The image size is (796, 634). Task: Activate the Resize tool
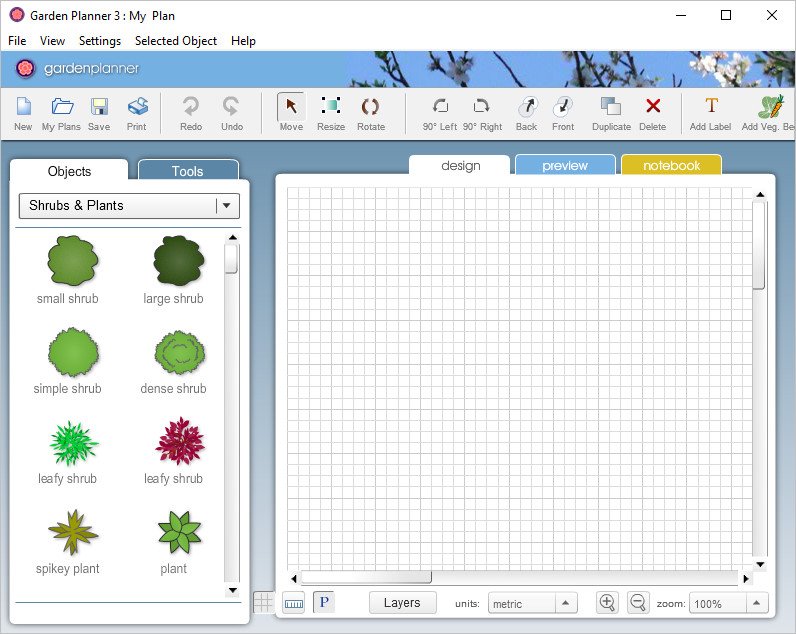pyautogui.click(x=331, y=112)
